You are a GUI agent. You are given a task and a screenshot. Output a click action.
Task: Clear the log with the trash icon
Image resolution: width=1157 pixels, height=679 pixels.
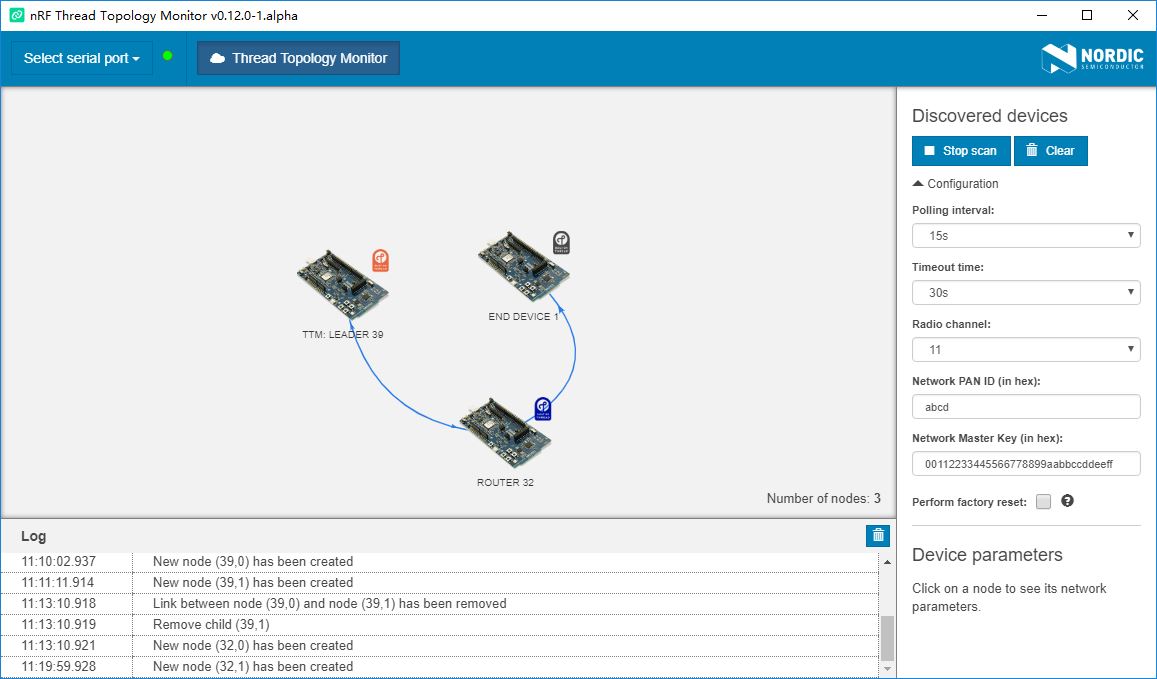(x=878, y=536)
